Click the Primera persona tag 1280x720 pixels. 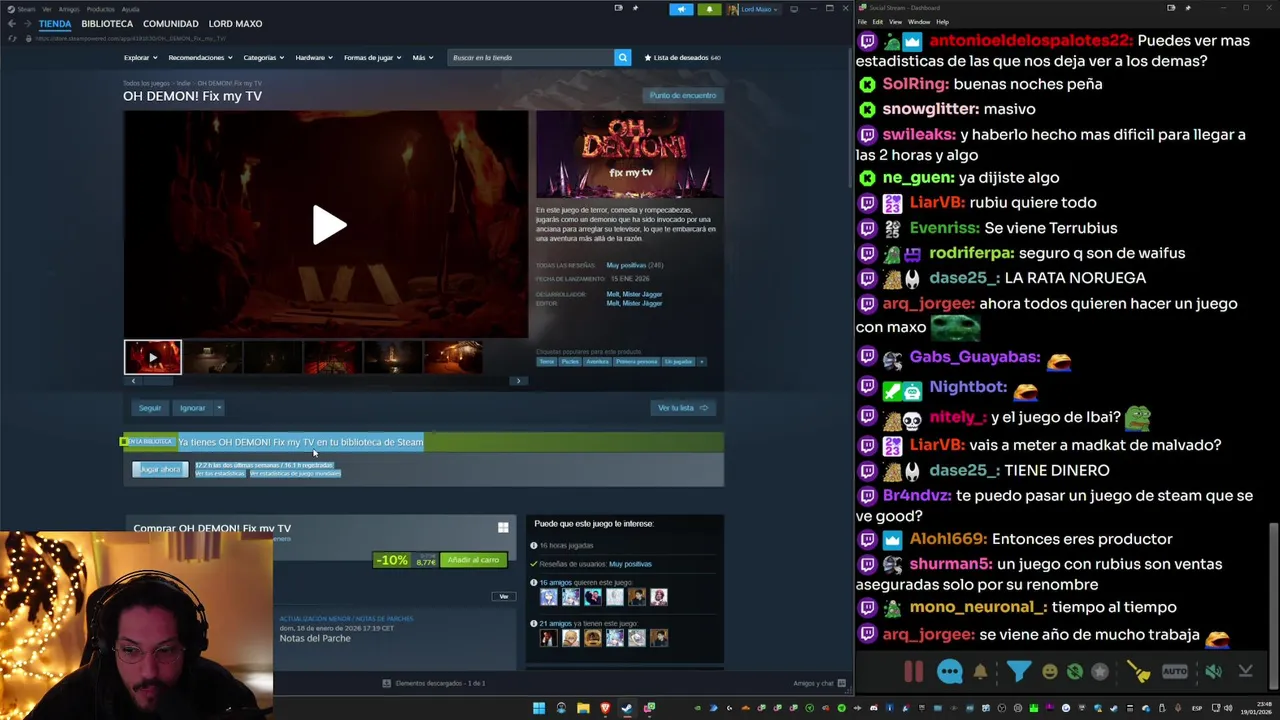click(x=636, y=362)
